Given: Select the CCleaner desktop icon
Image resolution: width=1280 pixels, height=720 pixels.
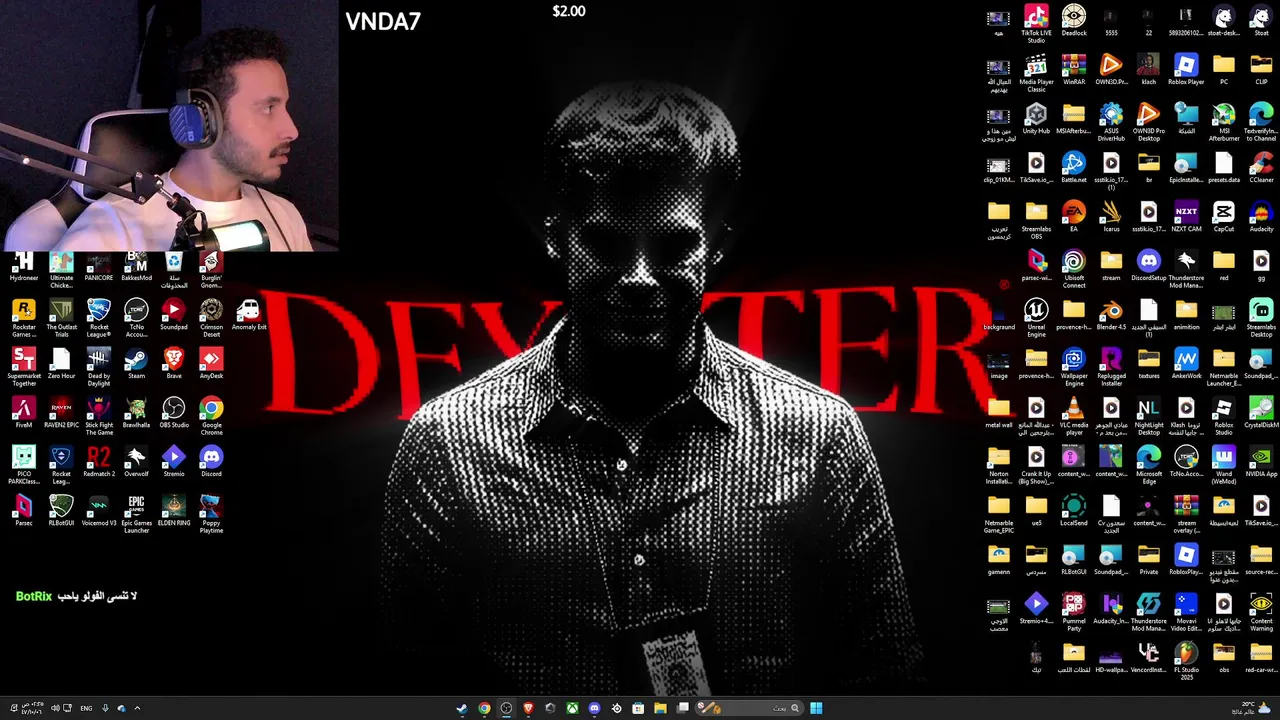Looking at the screenshot, I should [1261, 168].
